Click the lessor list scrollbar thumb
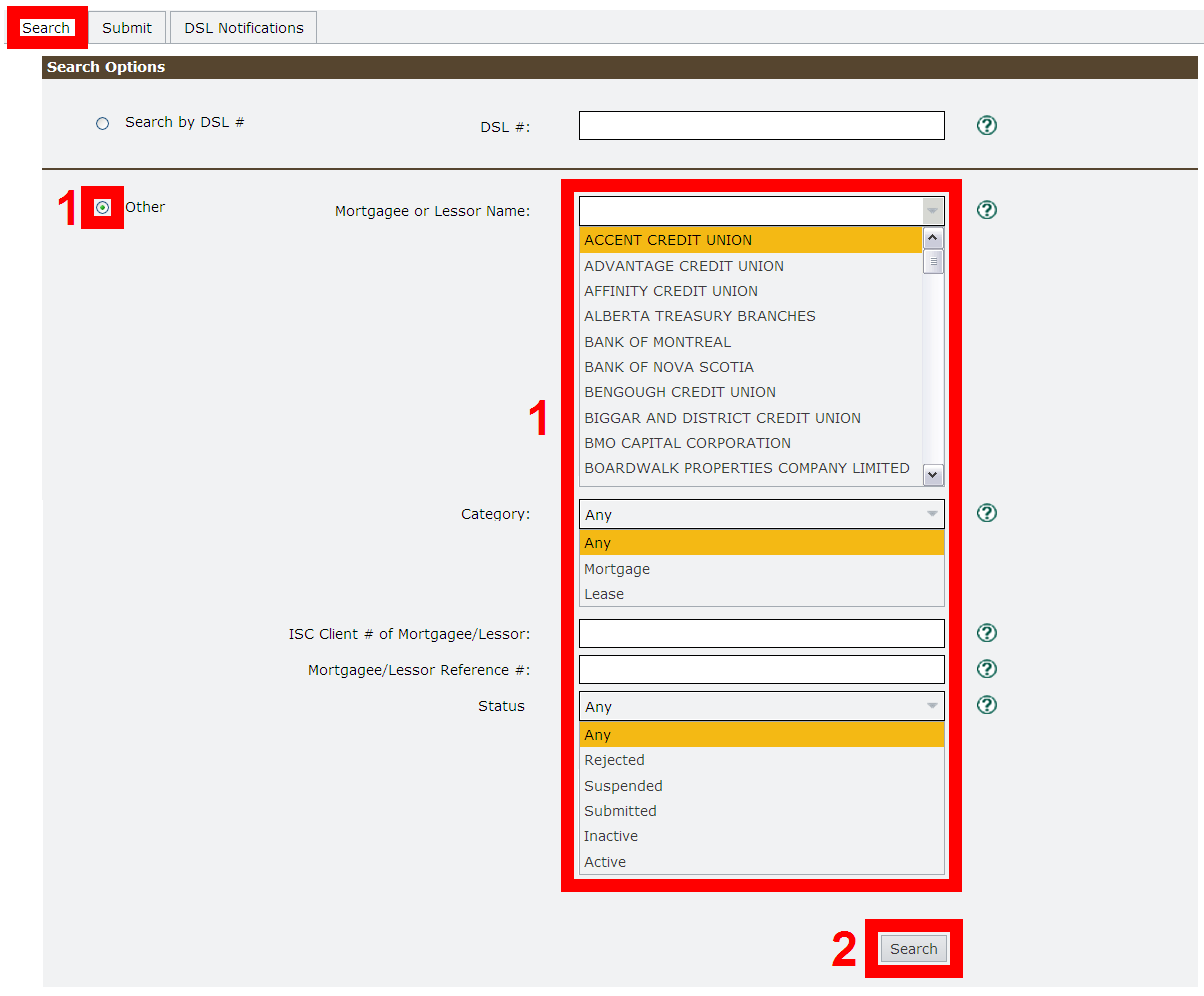 [933, 262]
